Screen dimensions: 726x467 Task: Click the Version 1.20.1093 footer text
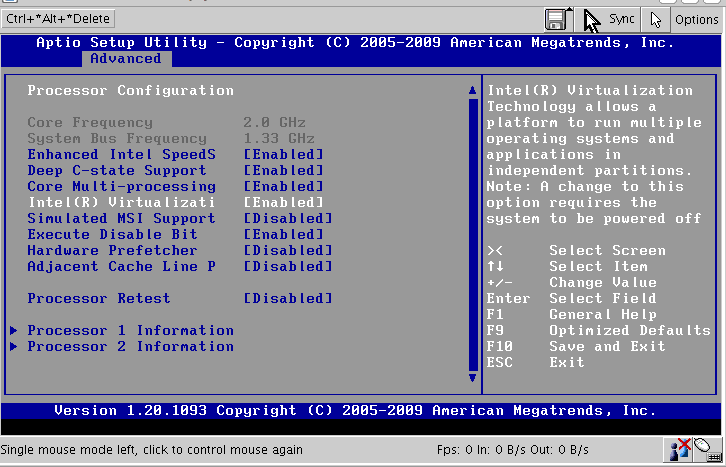point(355,411)
